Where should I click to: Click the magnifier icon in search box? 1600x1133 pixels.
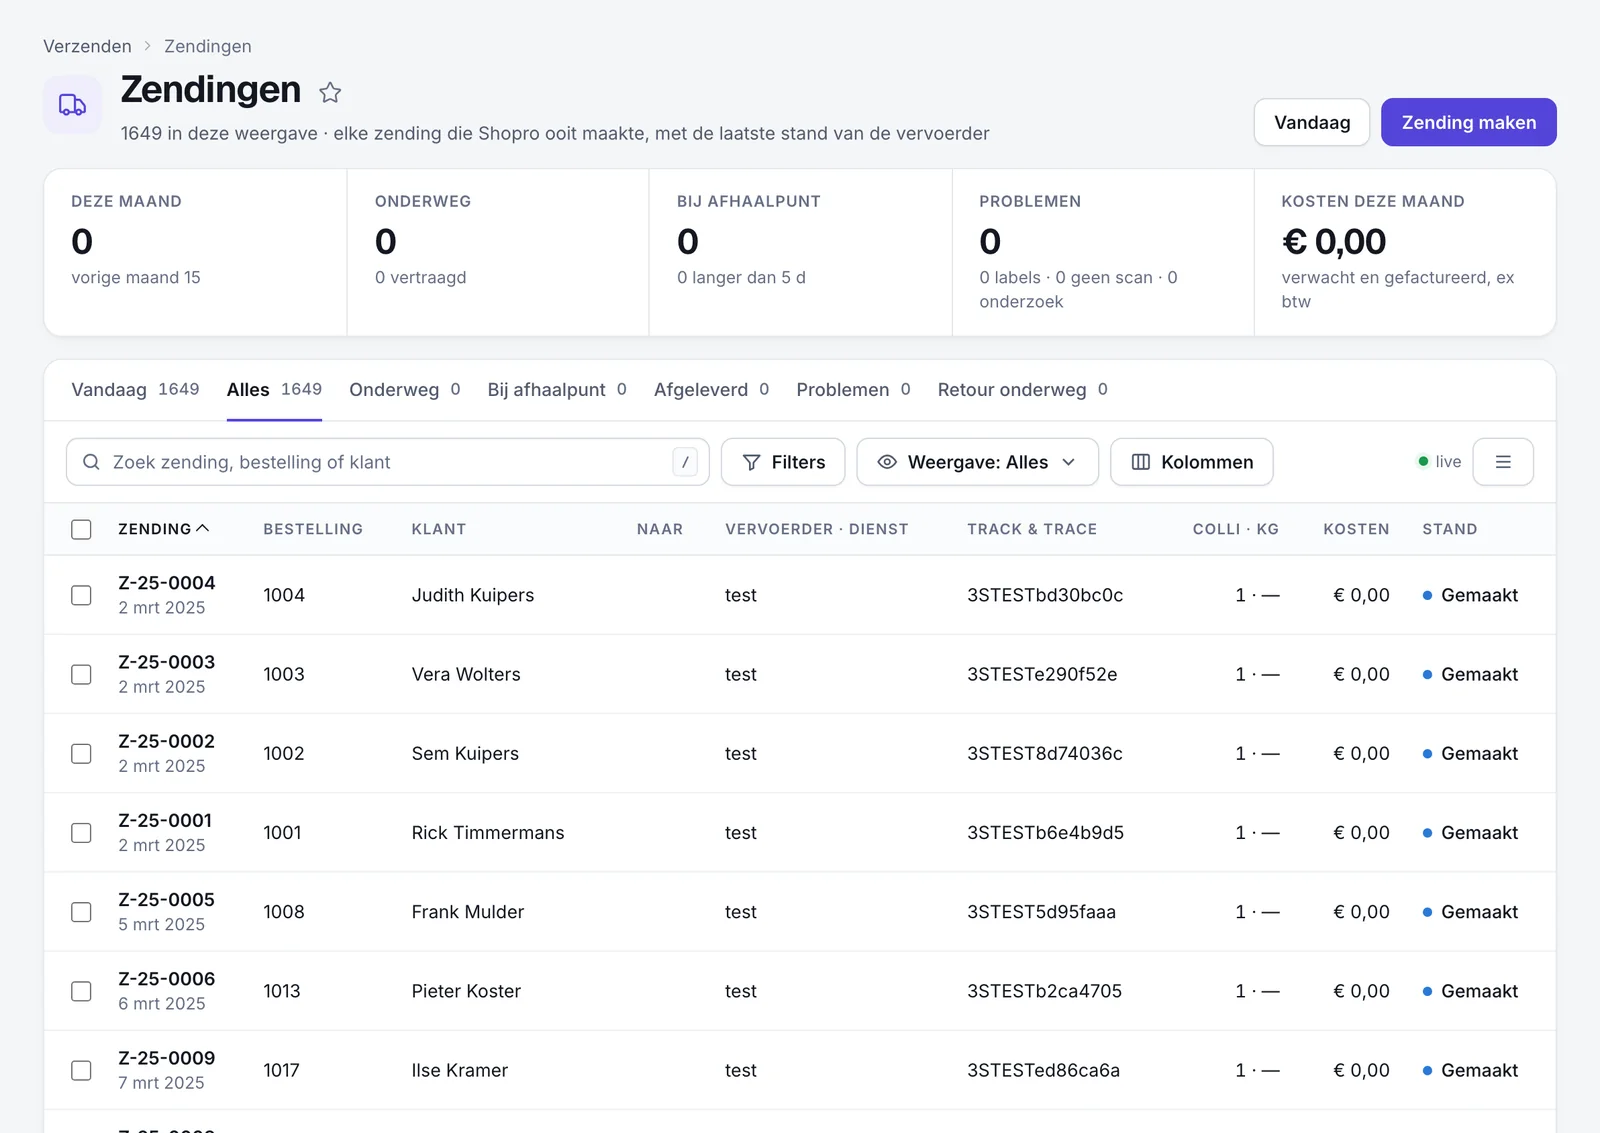(91, 462)
